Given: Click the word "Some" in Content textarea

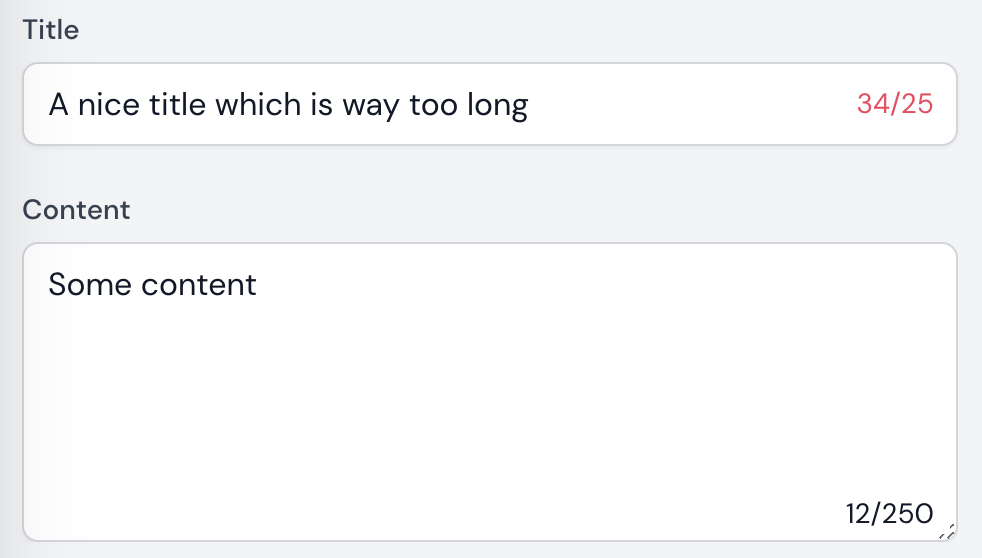Looking at the screenshot, I should [x=90, y=284].
